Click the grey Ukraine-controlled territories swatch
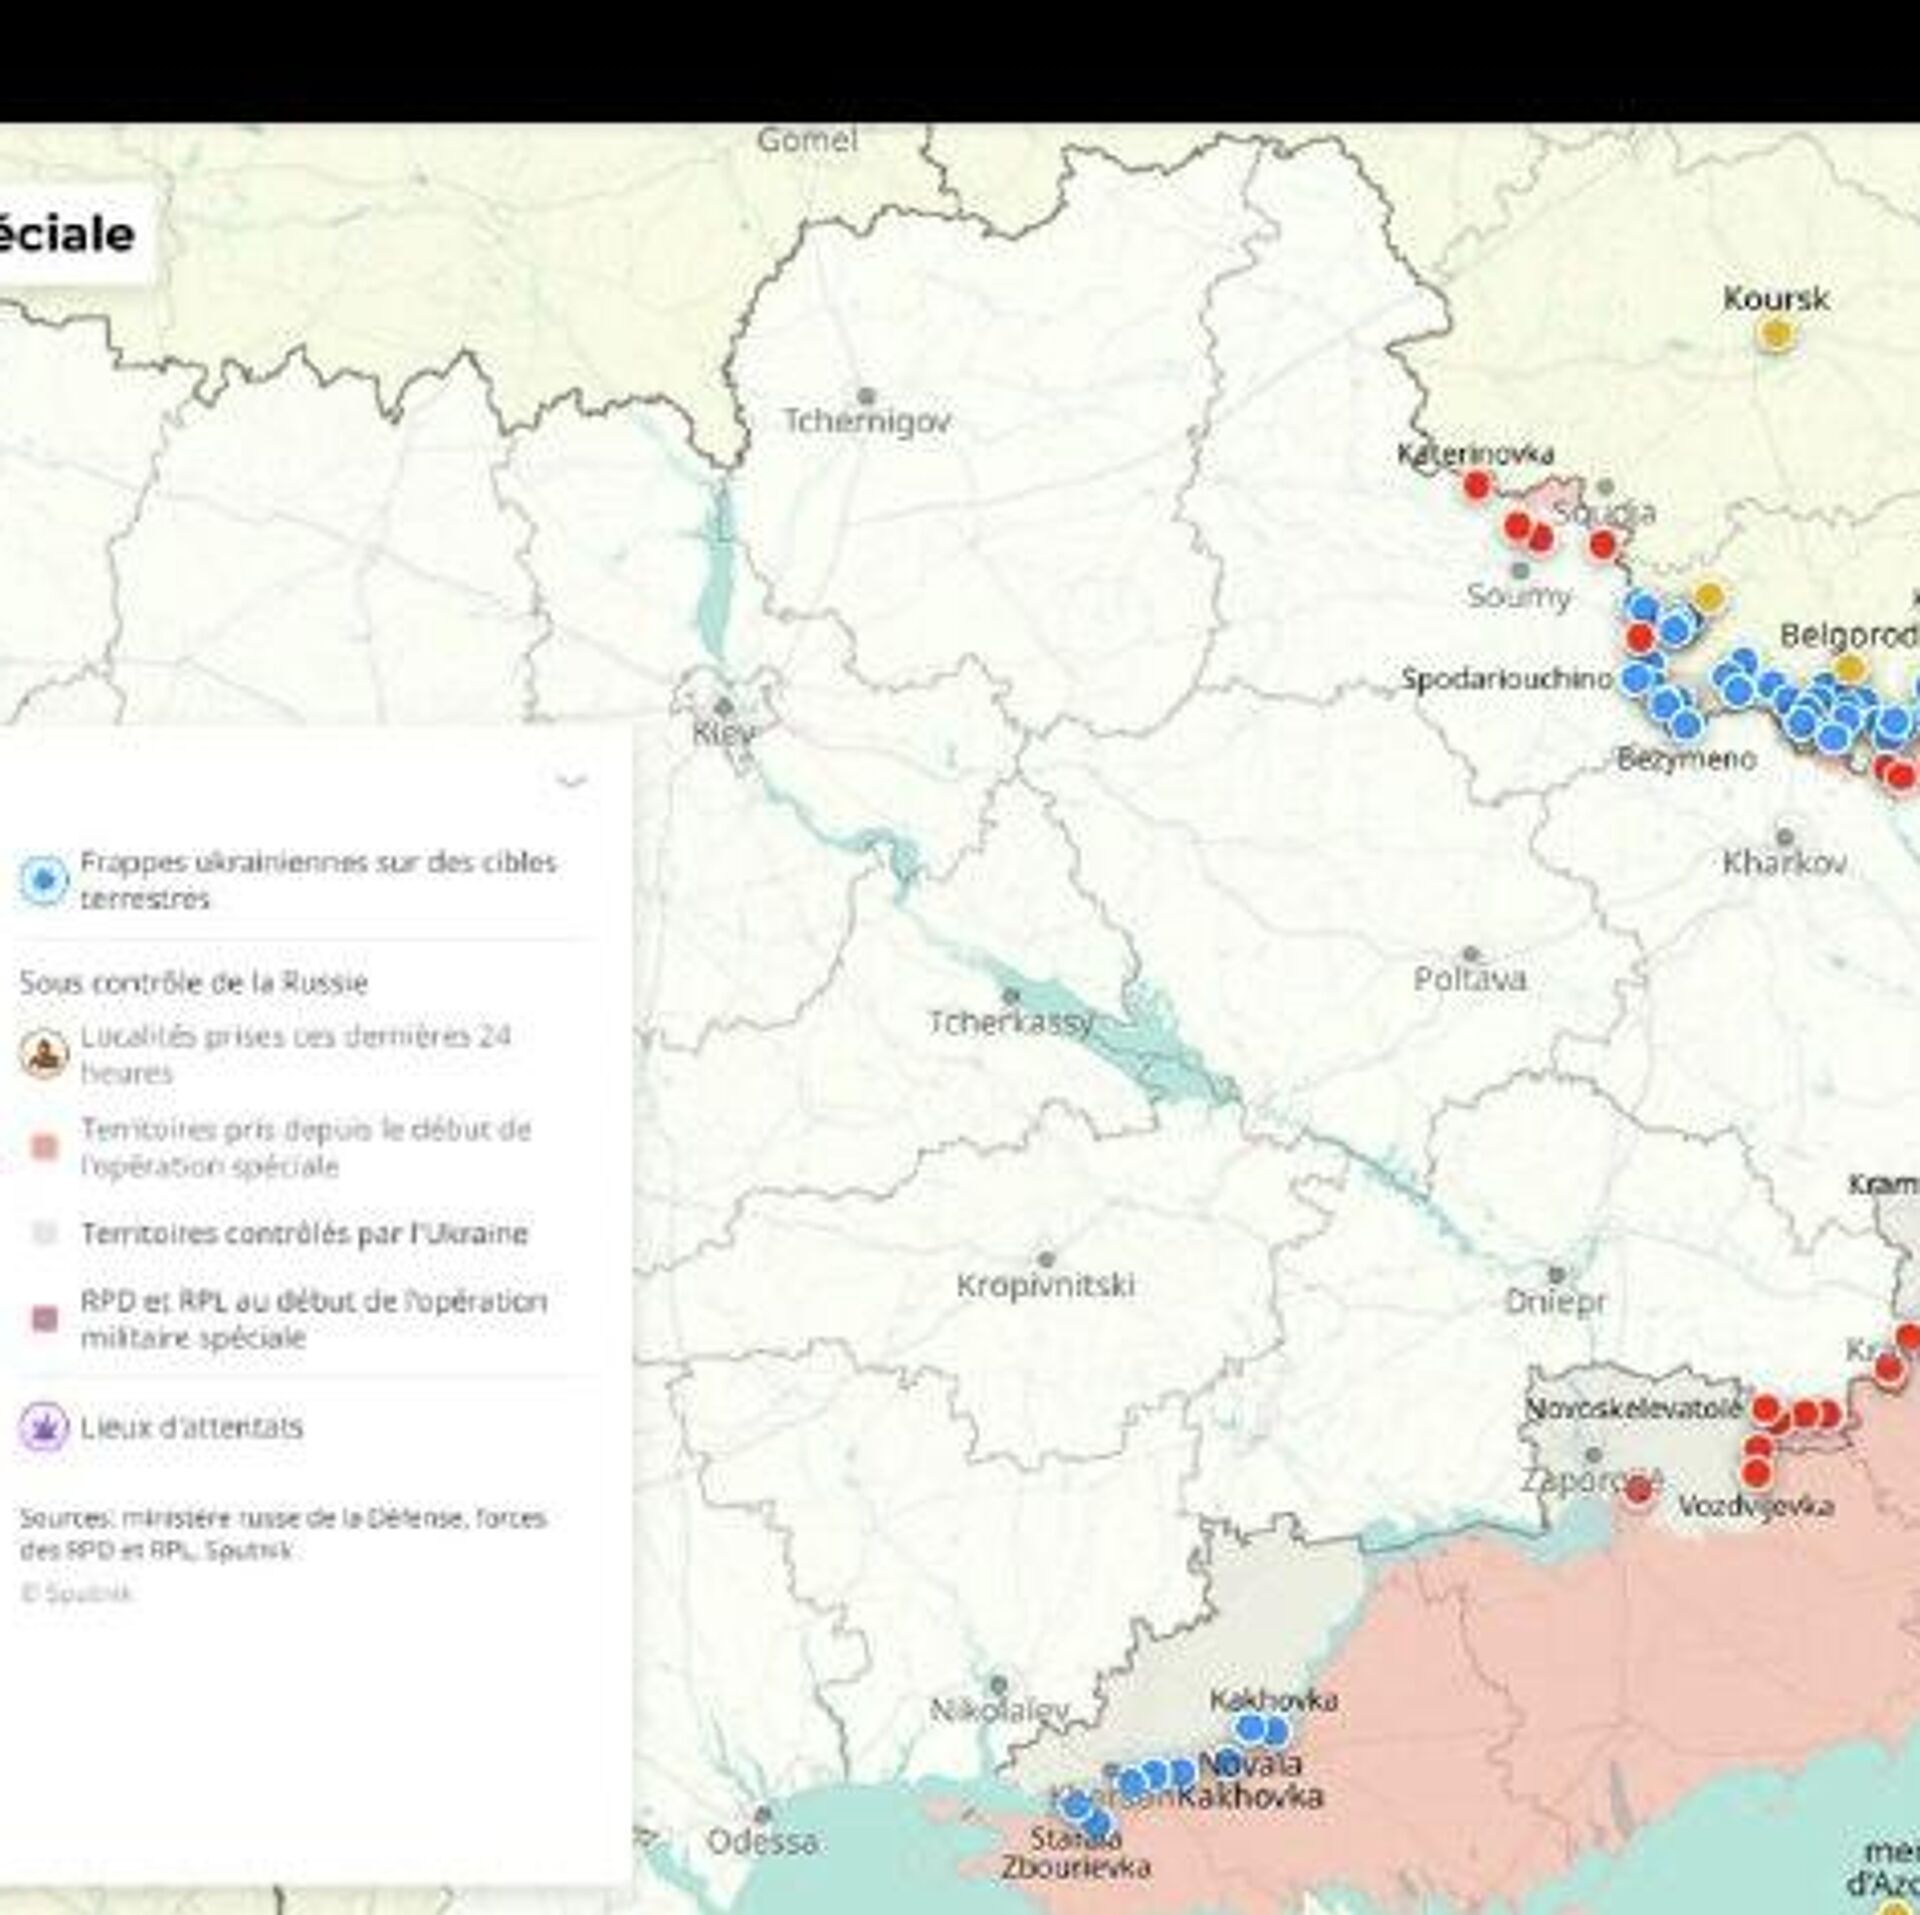 point(44,1233)
